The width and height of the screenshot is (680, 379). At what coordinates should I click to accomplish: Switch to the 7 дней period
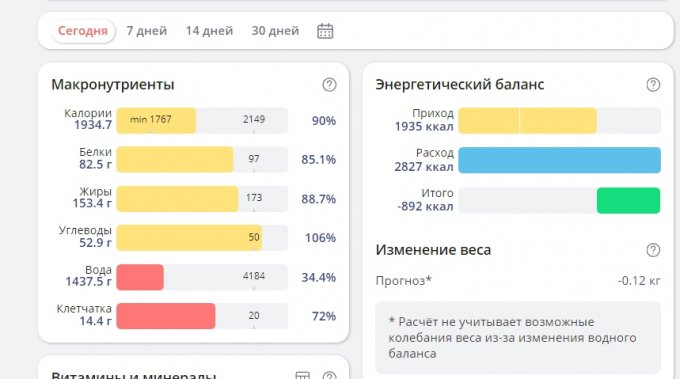click(x=147, y=31)
